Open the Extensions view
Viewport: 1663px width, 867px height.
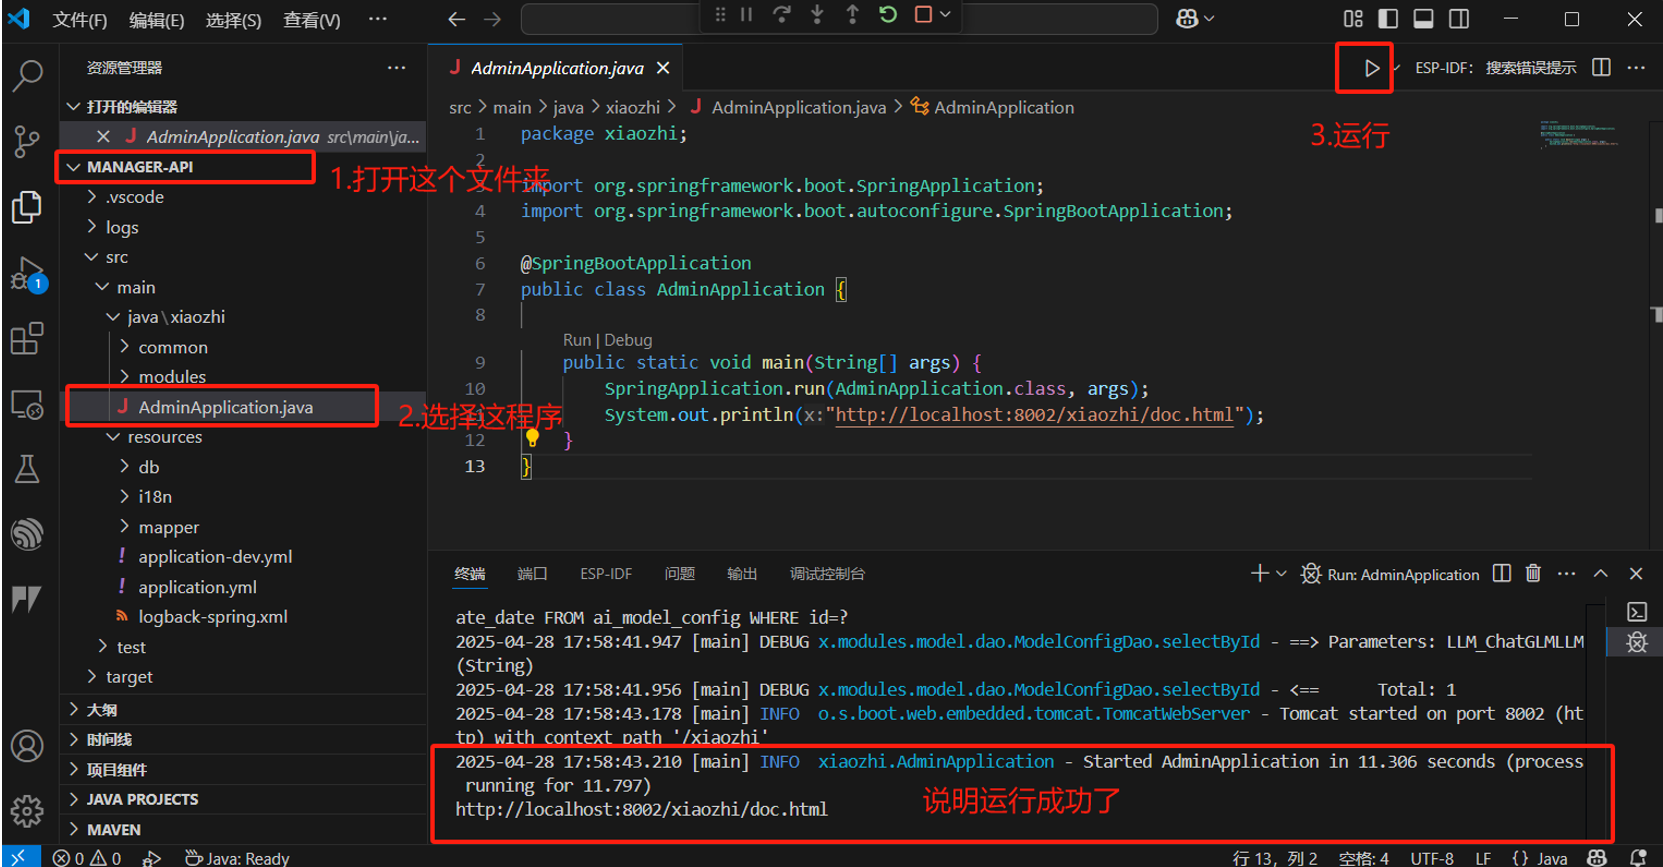point(27,339)
